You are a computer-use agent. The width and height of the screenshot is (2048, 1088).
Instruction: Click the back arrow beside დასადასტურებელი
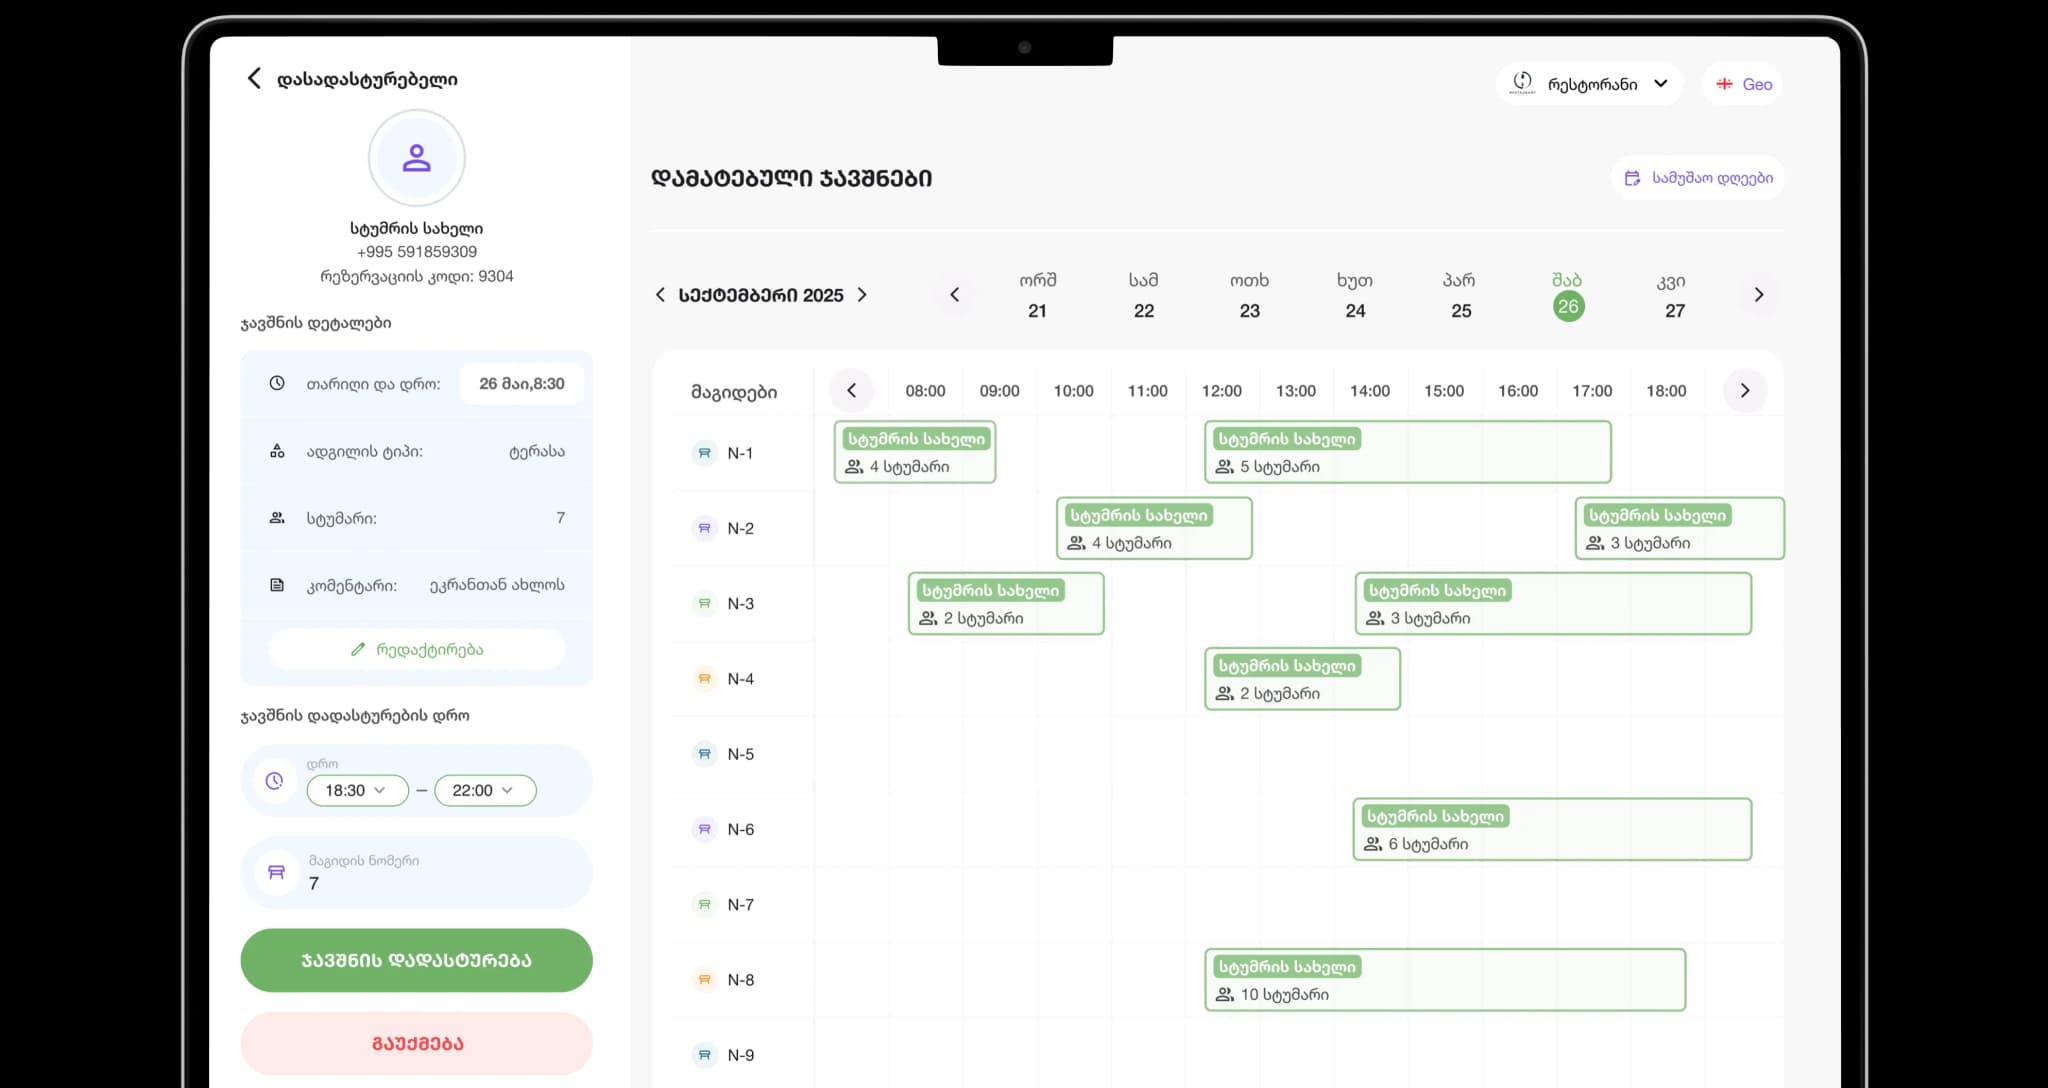click(254, 78)
